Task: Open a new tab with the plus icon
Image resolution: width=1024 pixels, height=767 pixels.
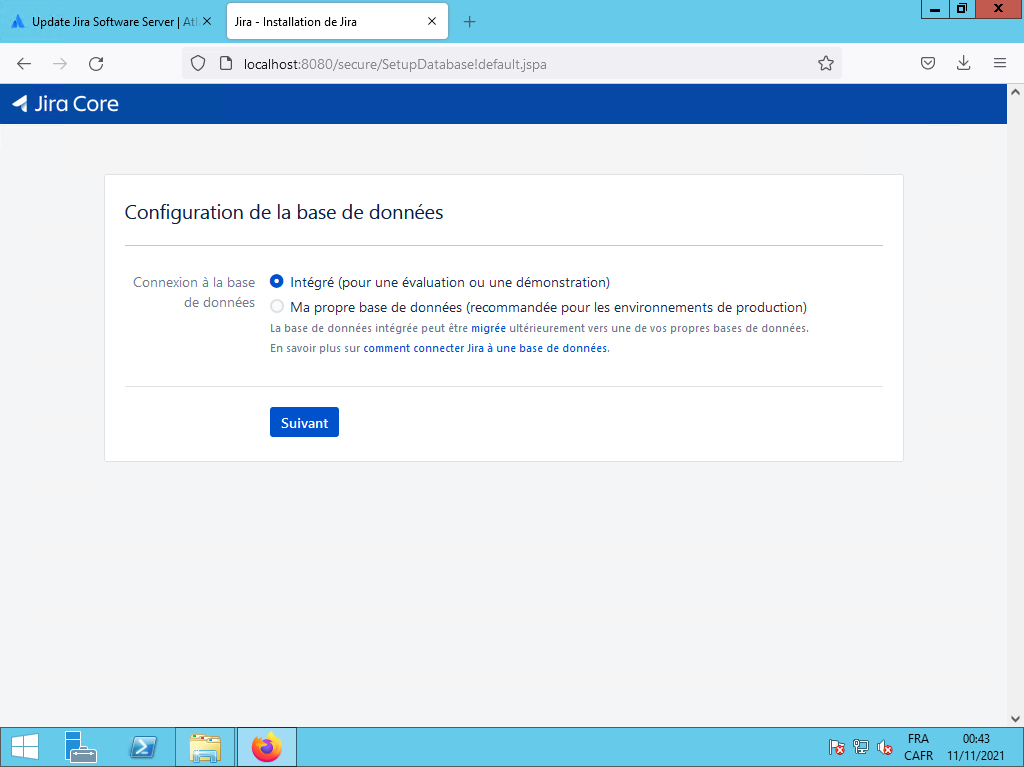Action: (469, 22)
